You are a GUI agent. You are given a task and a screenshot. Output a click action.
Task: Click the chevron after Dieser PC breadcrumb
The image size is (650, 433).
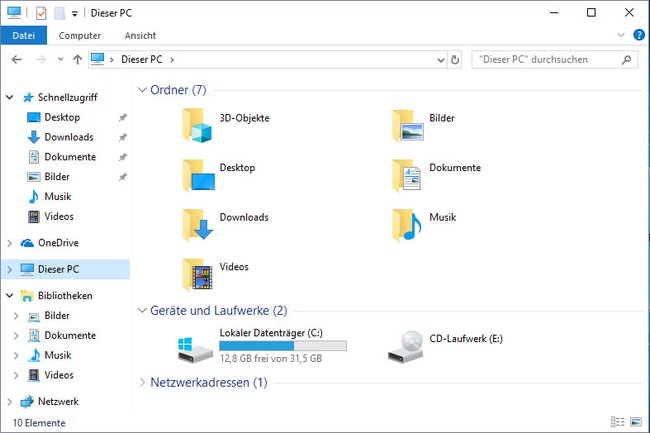point(172,60)
